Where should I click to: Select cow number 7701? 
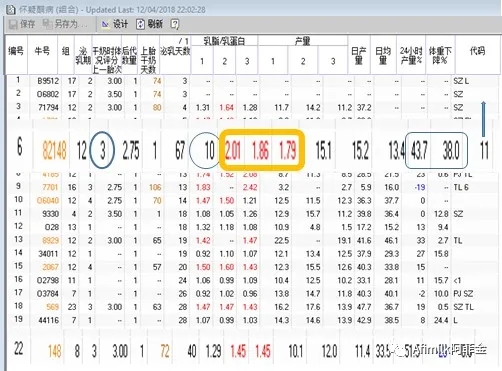coord(50,187)
